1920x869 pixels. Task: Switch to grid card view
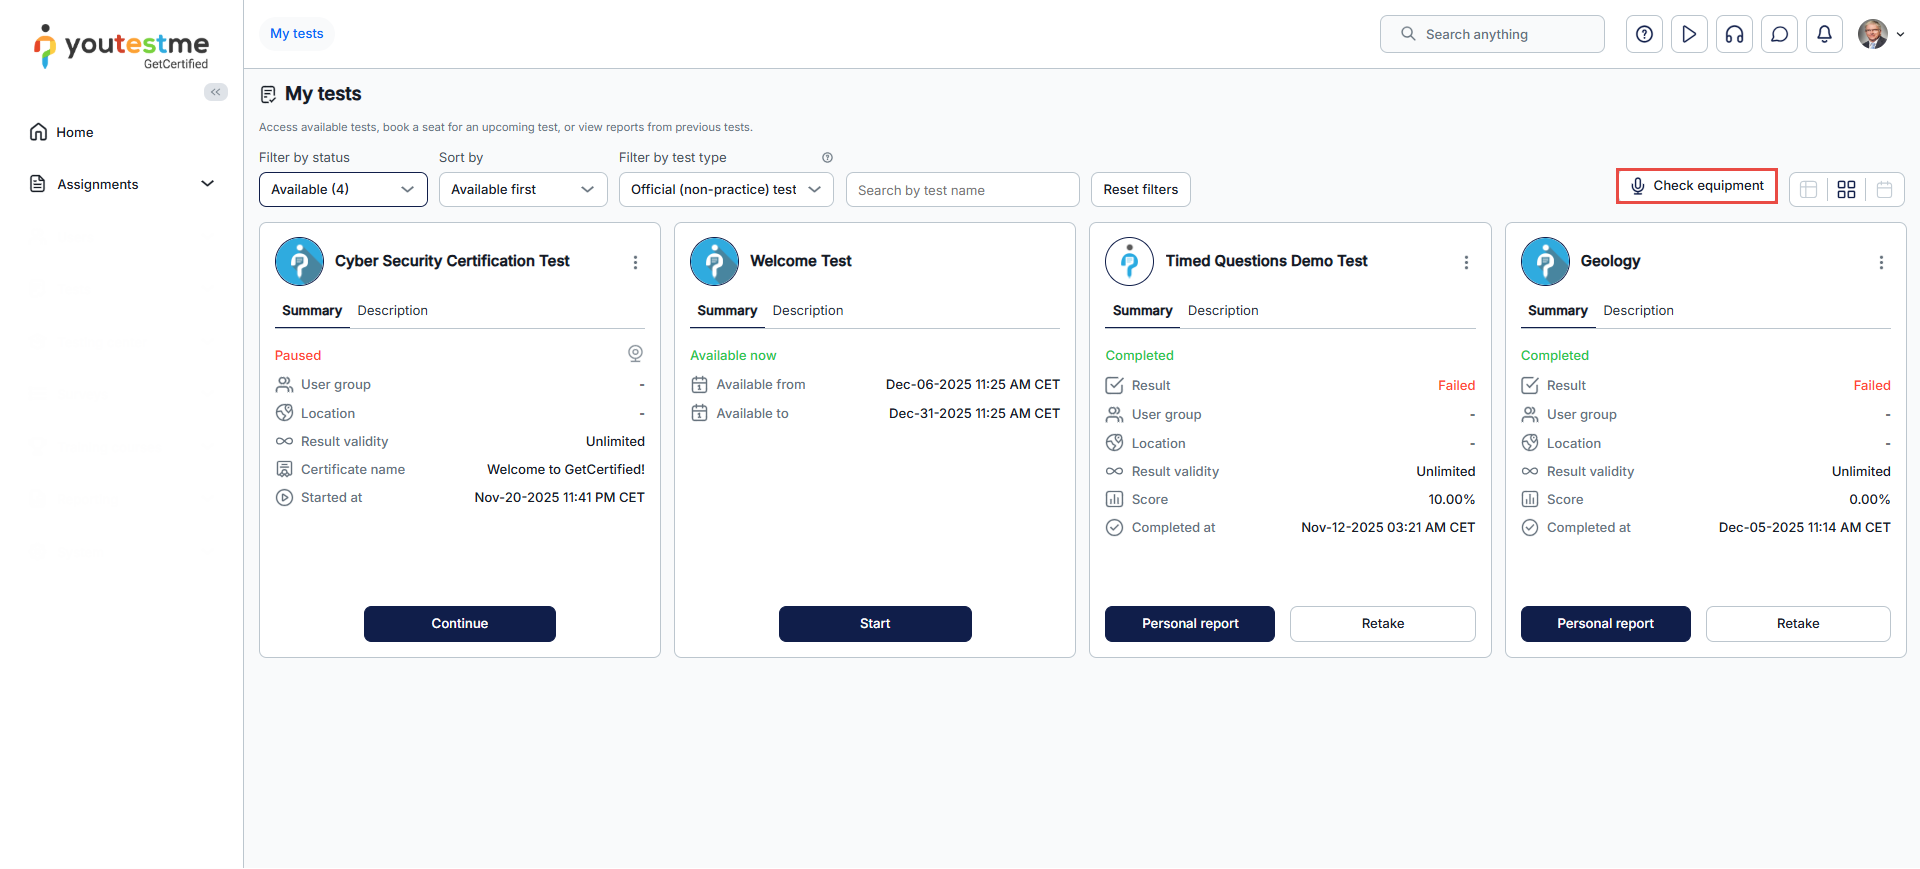[x=1846, y=189]
